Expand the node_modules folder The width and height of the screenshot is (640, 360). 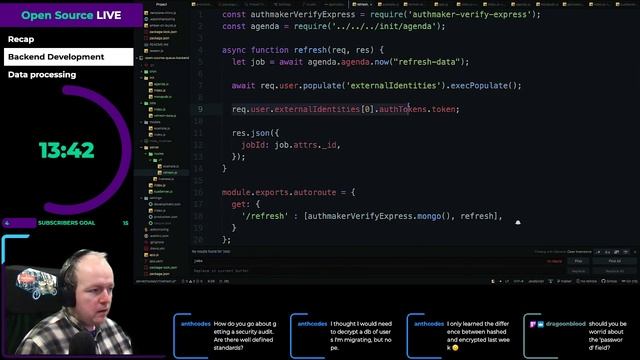click(142, 141)
